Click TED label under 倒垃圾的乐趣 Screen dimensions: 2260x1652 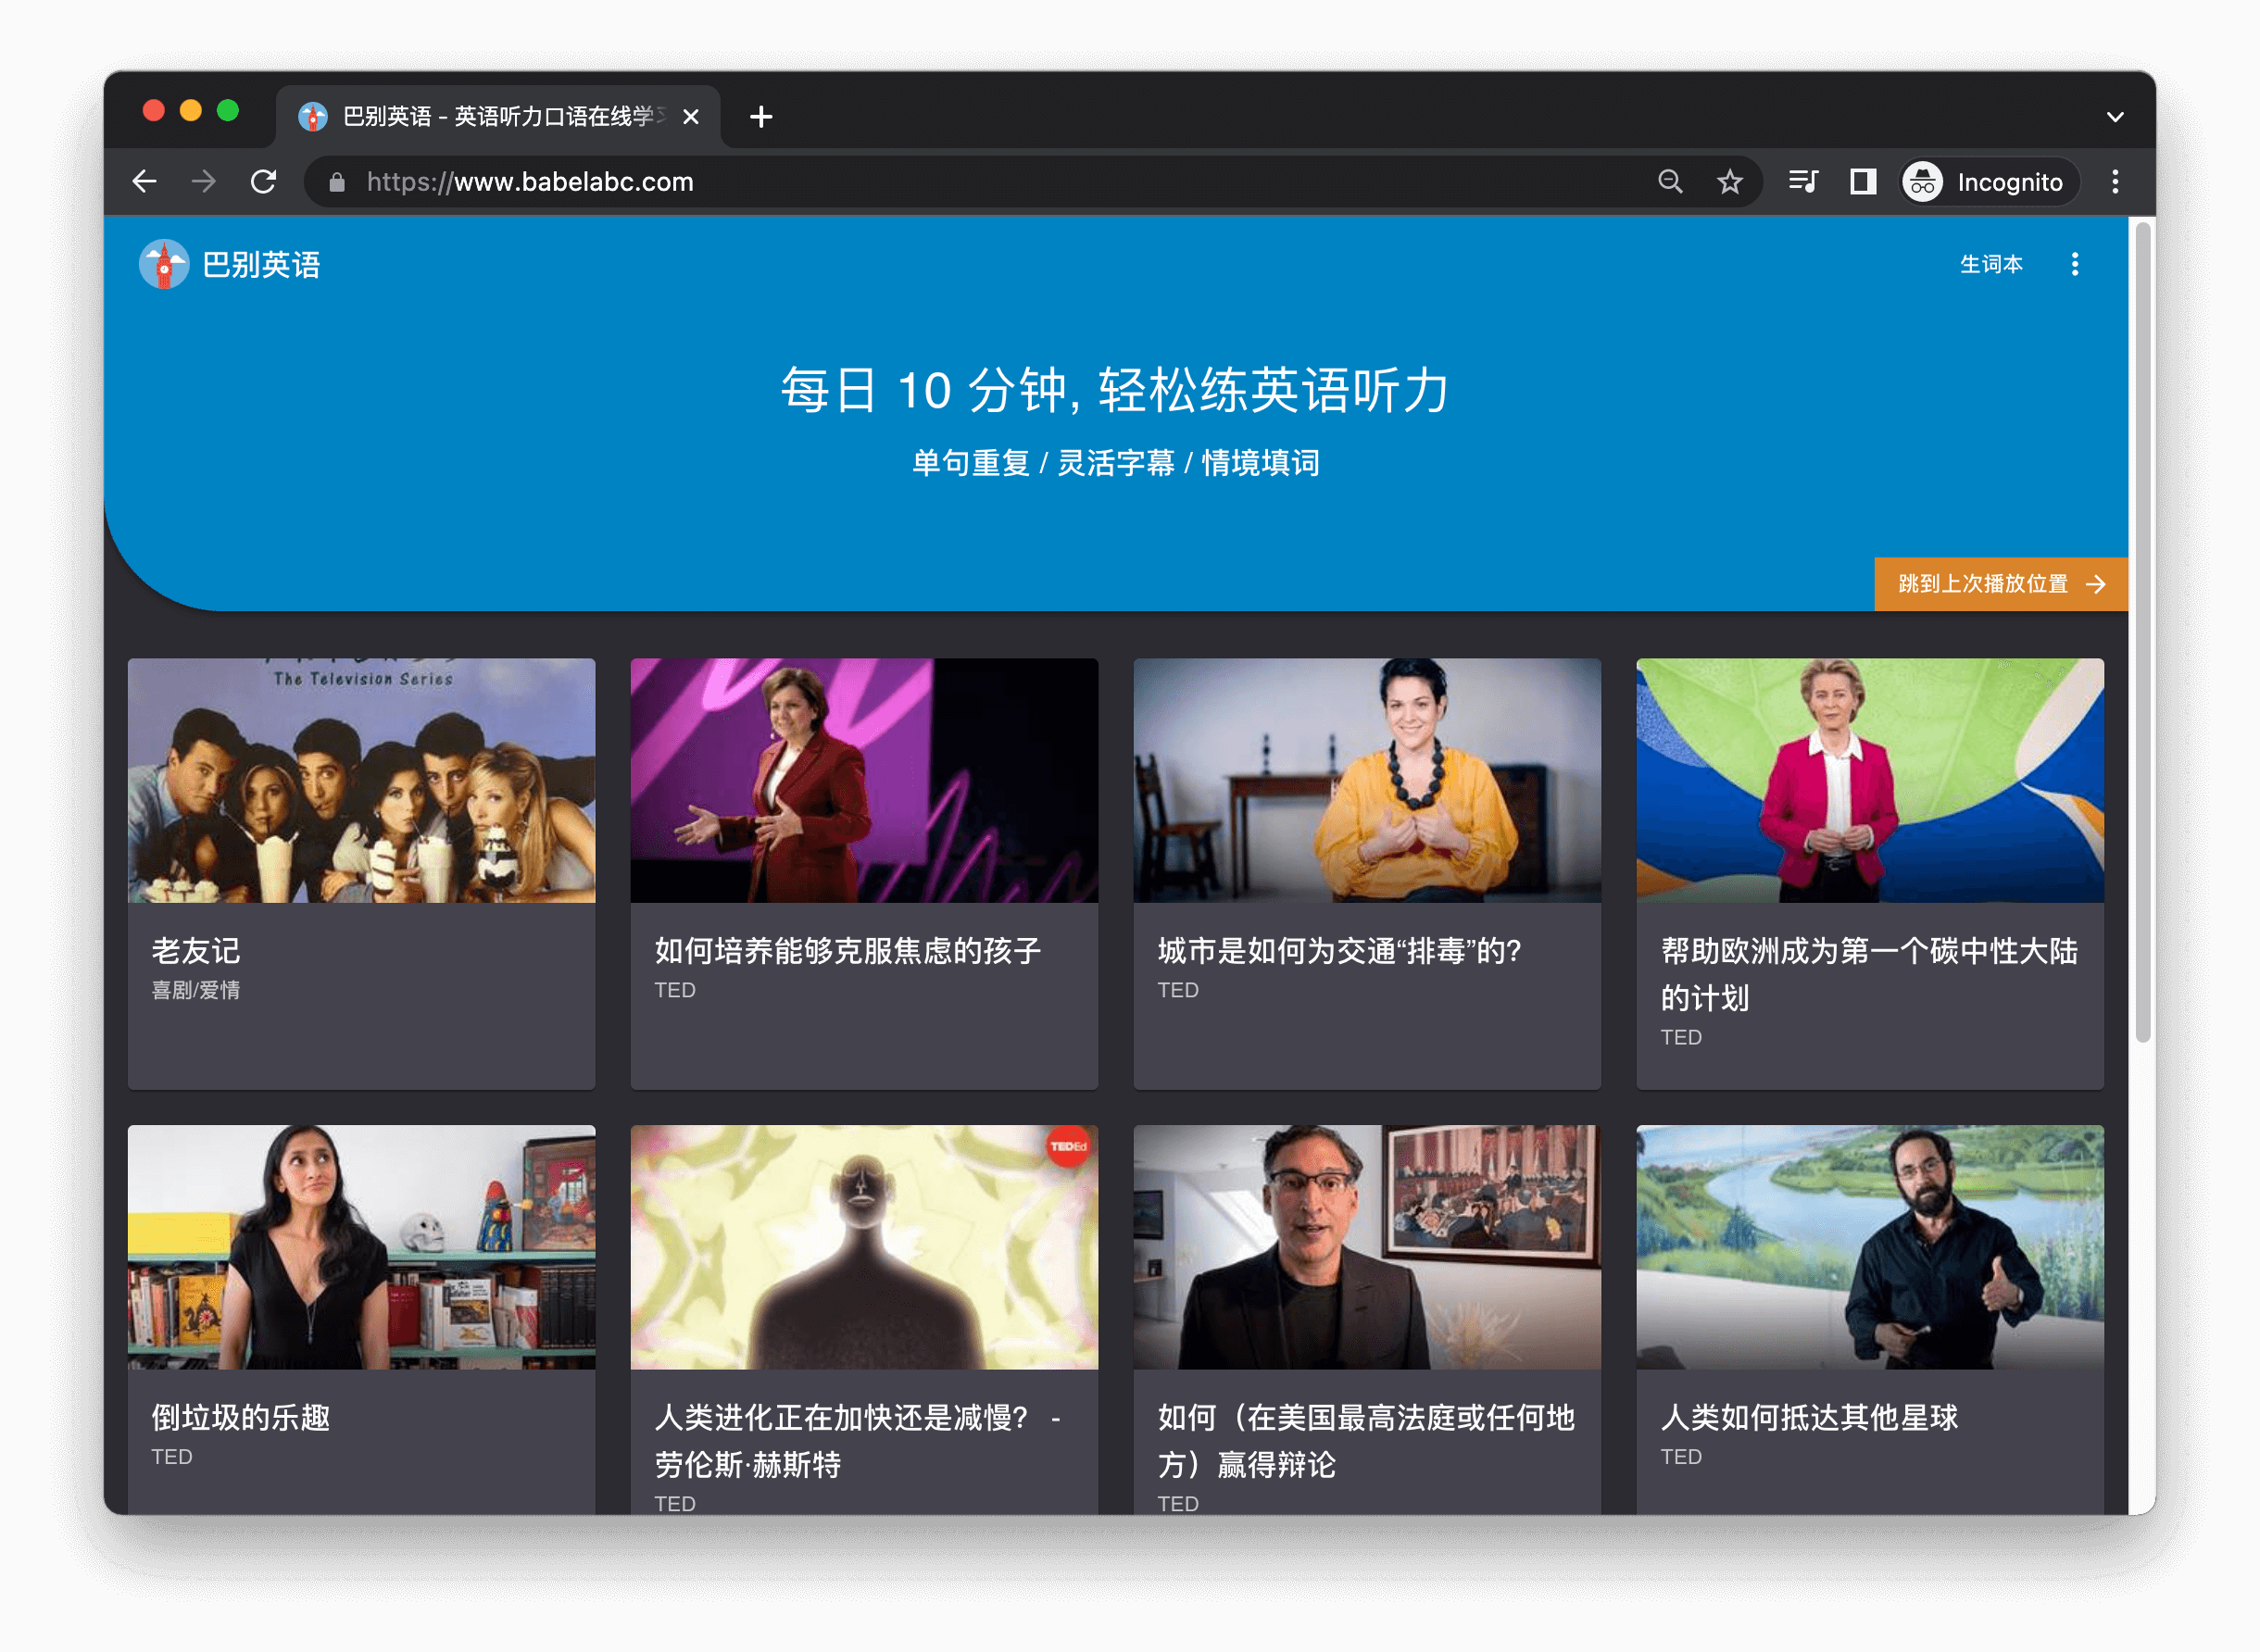172,1457
